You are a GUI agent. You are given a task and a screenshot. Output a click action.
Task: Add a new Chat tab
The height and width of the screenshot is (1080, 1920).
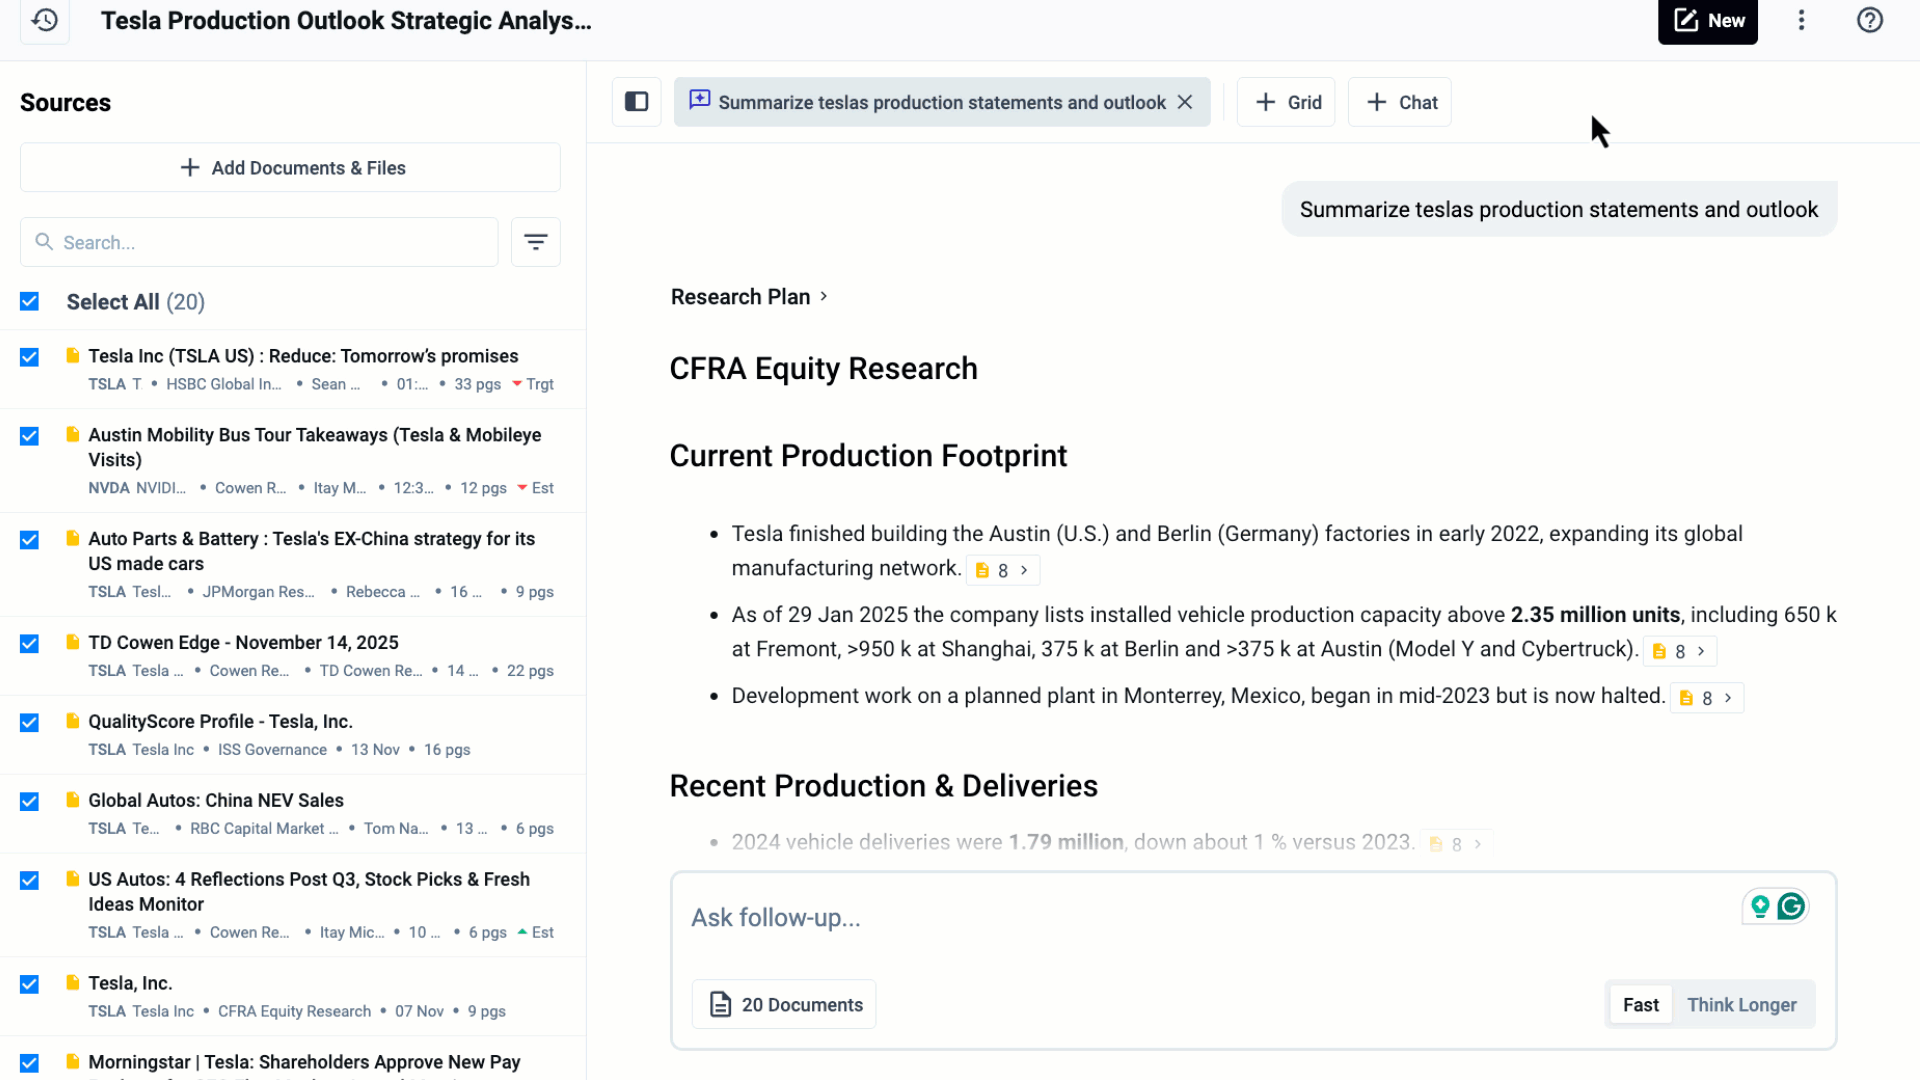coord(1400,102)
